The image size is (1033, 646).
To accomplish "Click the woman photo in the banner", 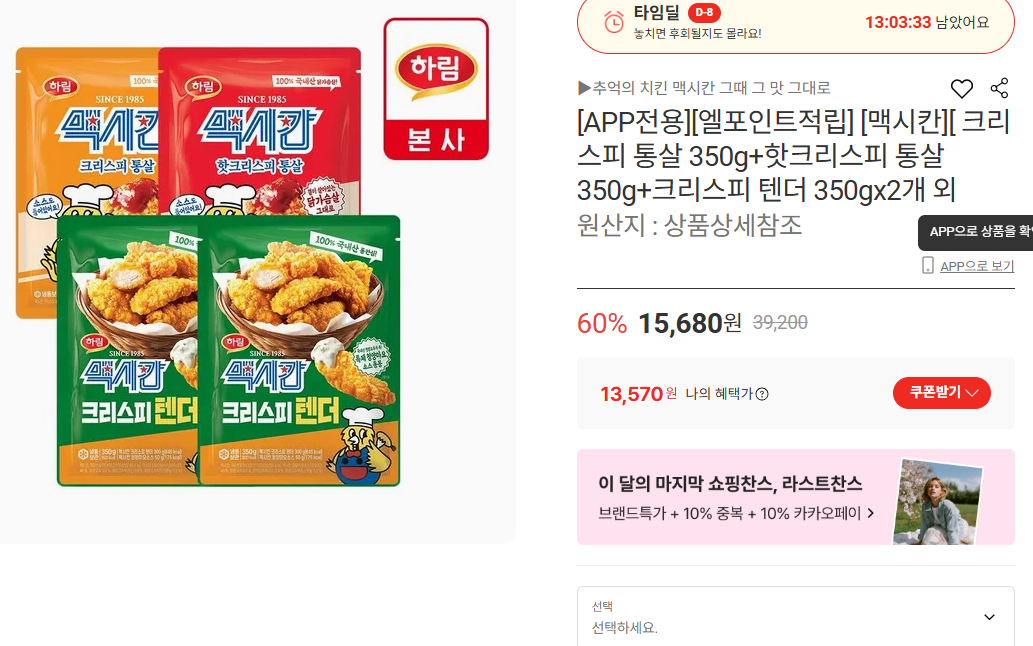I will click(x=938, y=502).
